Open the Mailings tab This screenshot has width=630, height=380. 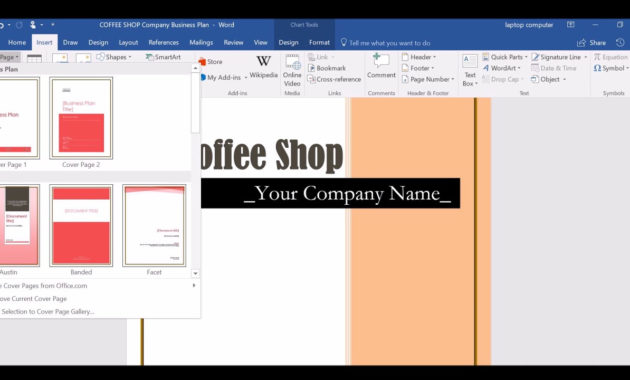201,42
